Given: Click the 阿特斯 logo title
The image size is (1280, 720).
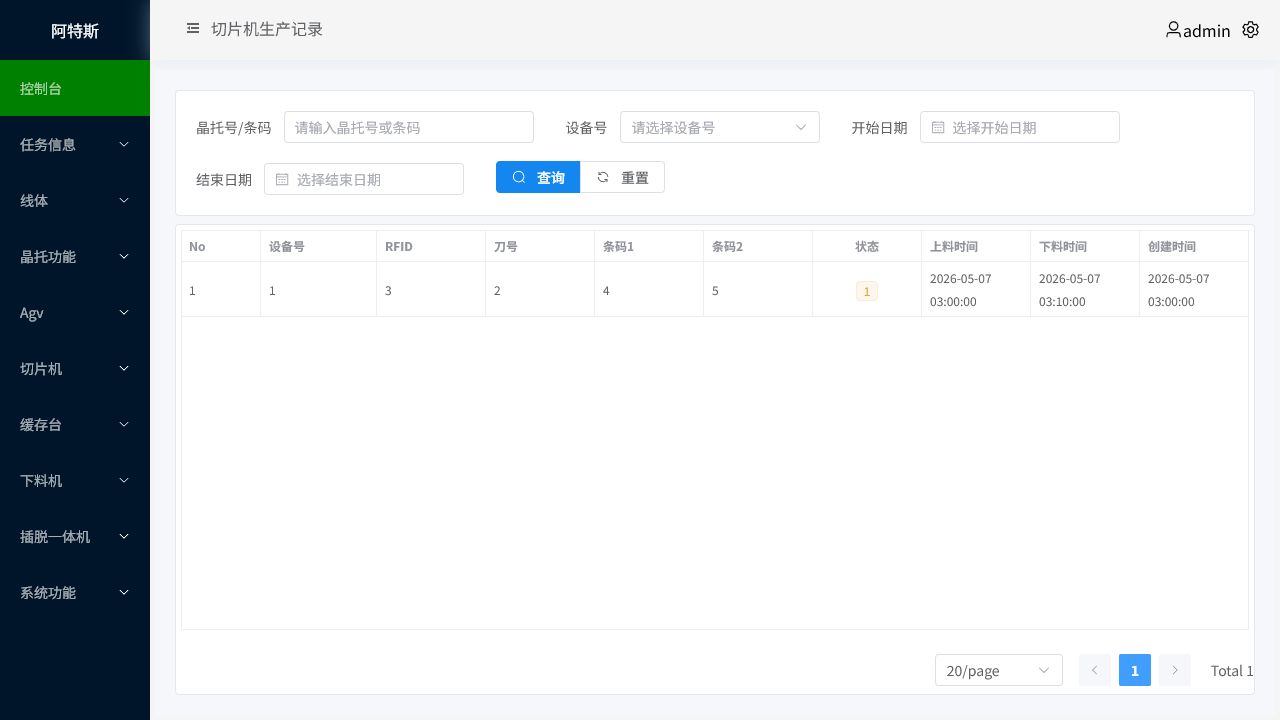Looking at the screenshot, I should 75,30.
